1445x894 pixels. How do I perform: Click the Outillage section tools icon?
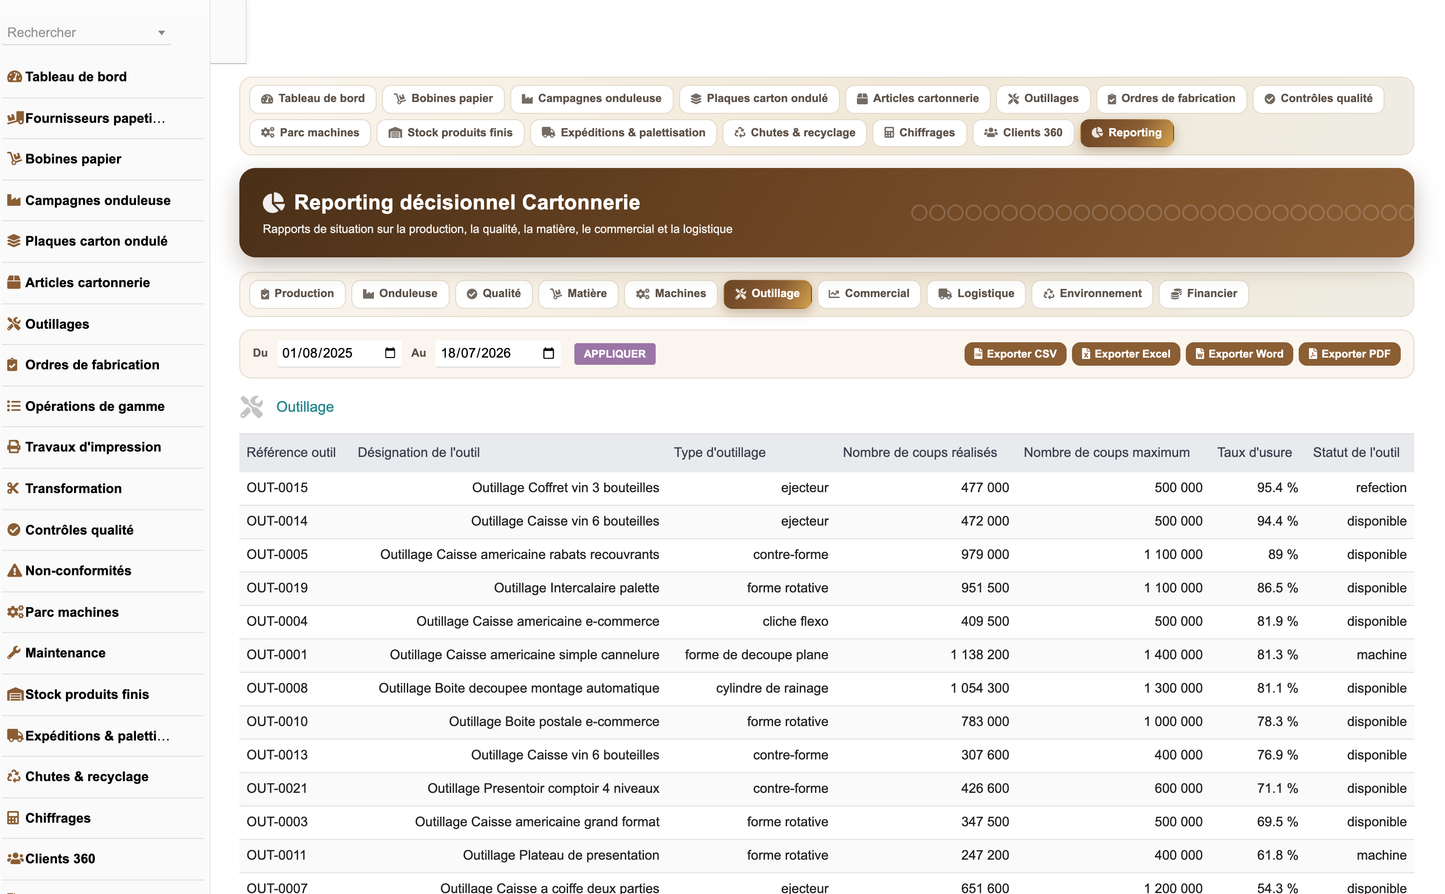pos(252,407)
